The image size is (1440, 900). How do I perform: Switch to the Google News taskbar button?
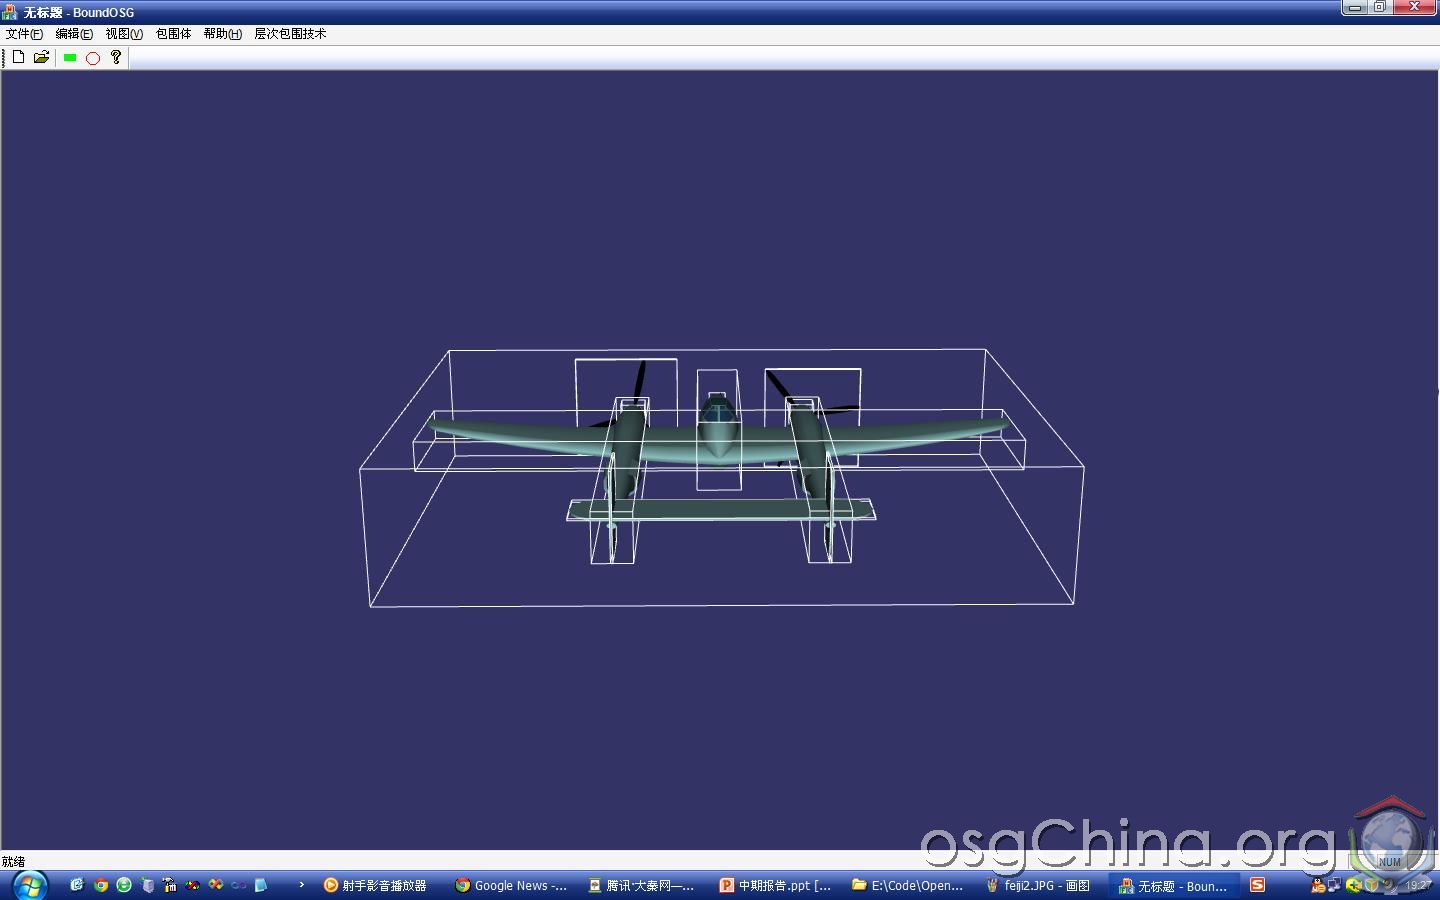pos(511,885)
